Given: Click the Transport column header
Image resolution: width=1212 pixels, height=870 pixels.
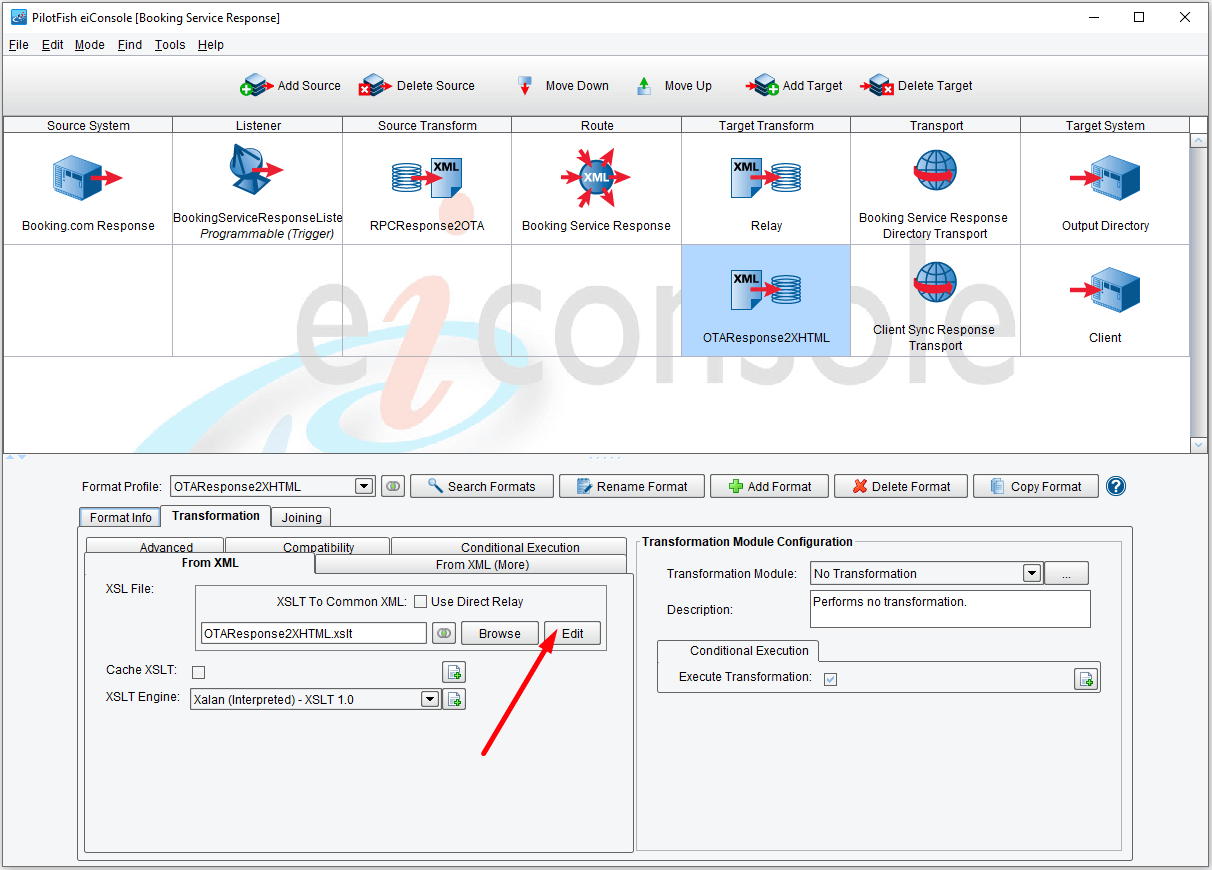Looking at the screenshot, I should [x=936, y=125].
